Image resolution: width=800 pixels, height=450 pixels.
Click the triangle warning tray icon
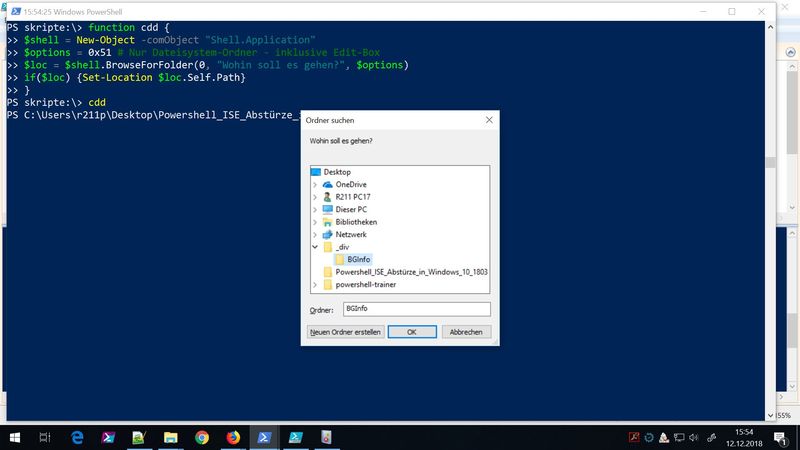(664, 437)
